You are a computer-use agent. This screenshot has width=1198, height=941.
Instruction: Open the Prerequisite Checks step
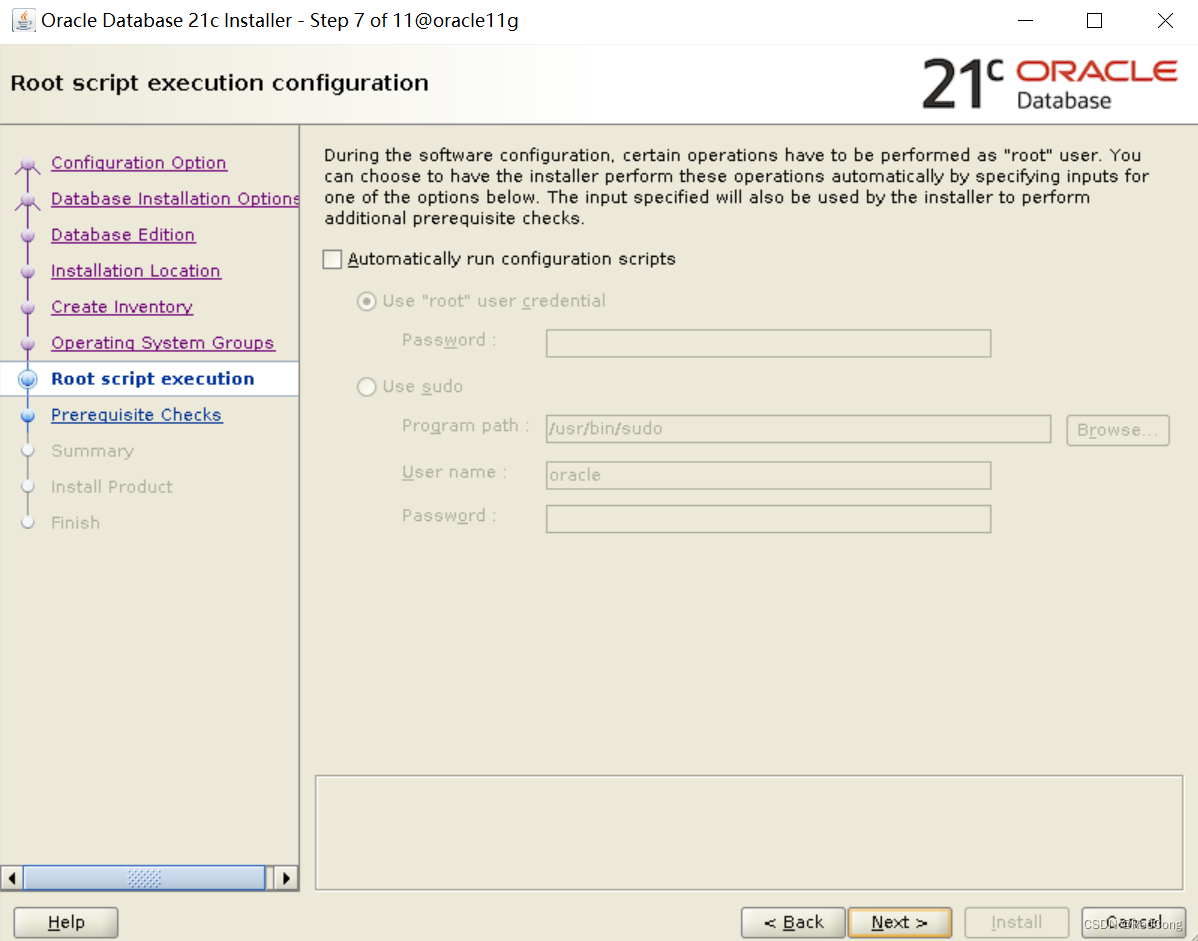[x=137, y=415]
